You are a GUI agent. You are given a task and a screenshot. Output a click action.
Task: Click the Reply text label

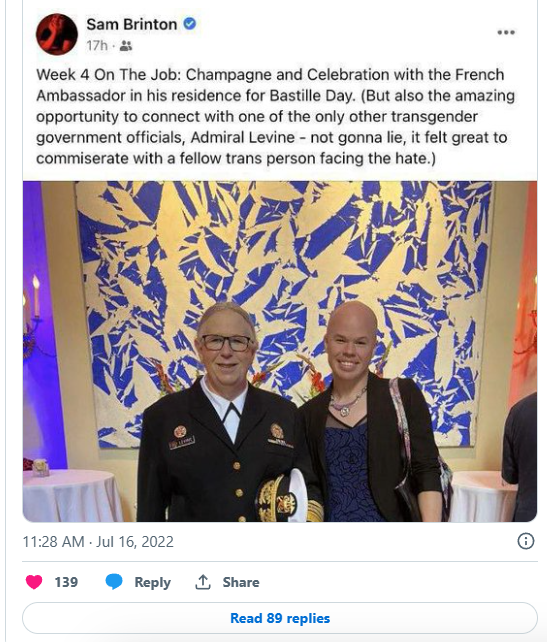click(x=152, y=582)
